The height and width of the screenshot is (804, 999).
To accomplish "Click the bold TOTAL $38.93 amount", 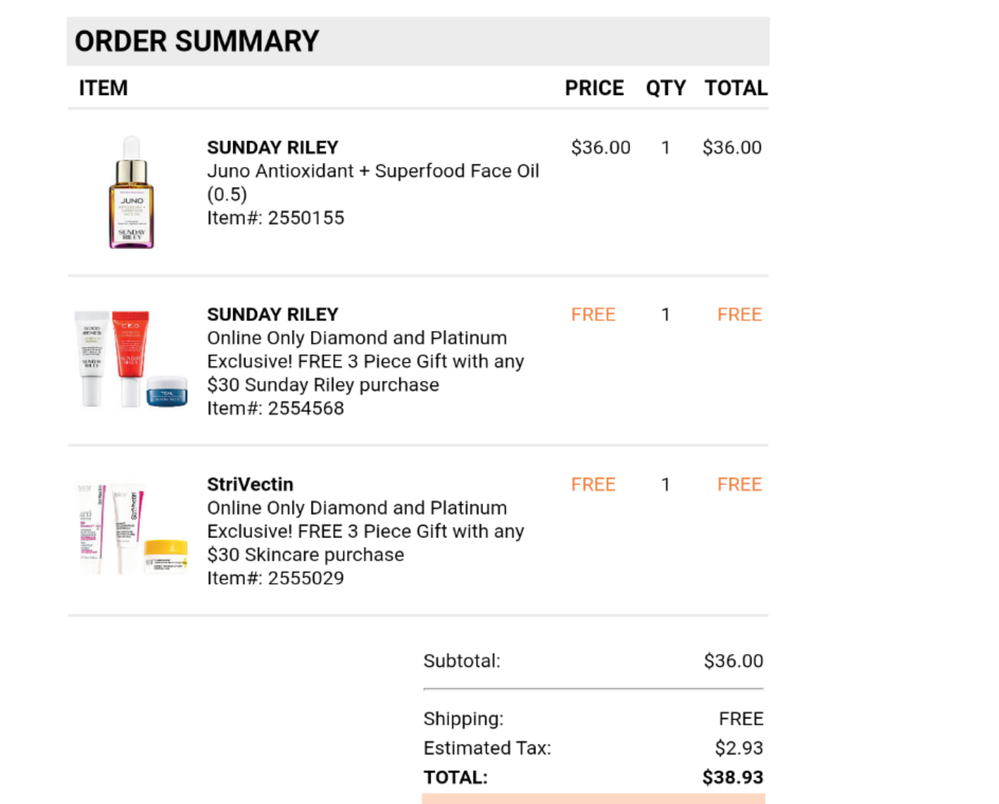I will click(733, 777).
